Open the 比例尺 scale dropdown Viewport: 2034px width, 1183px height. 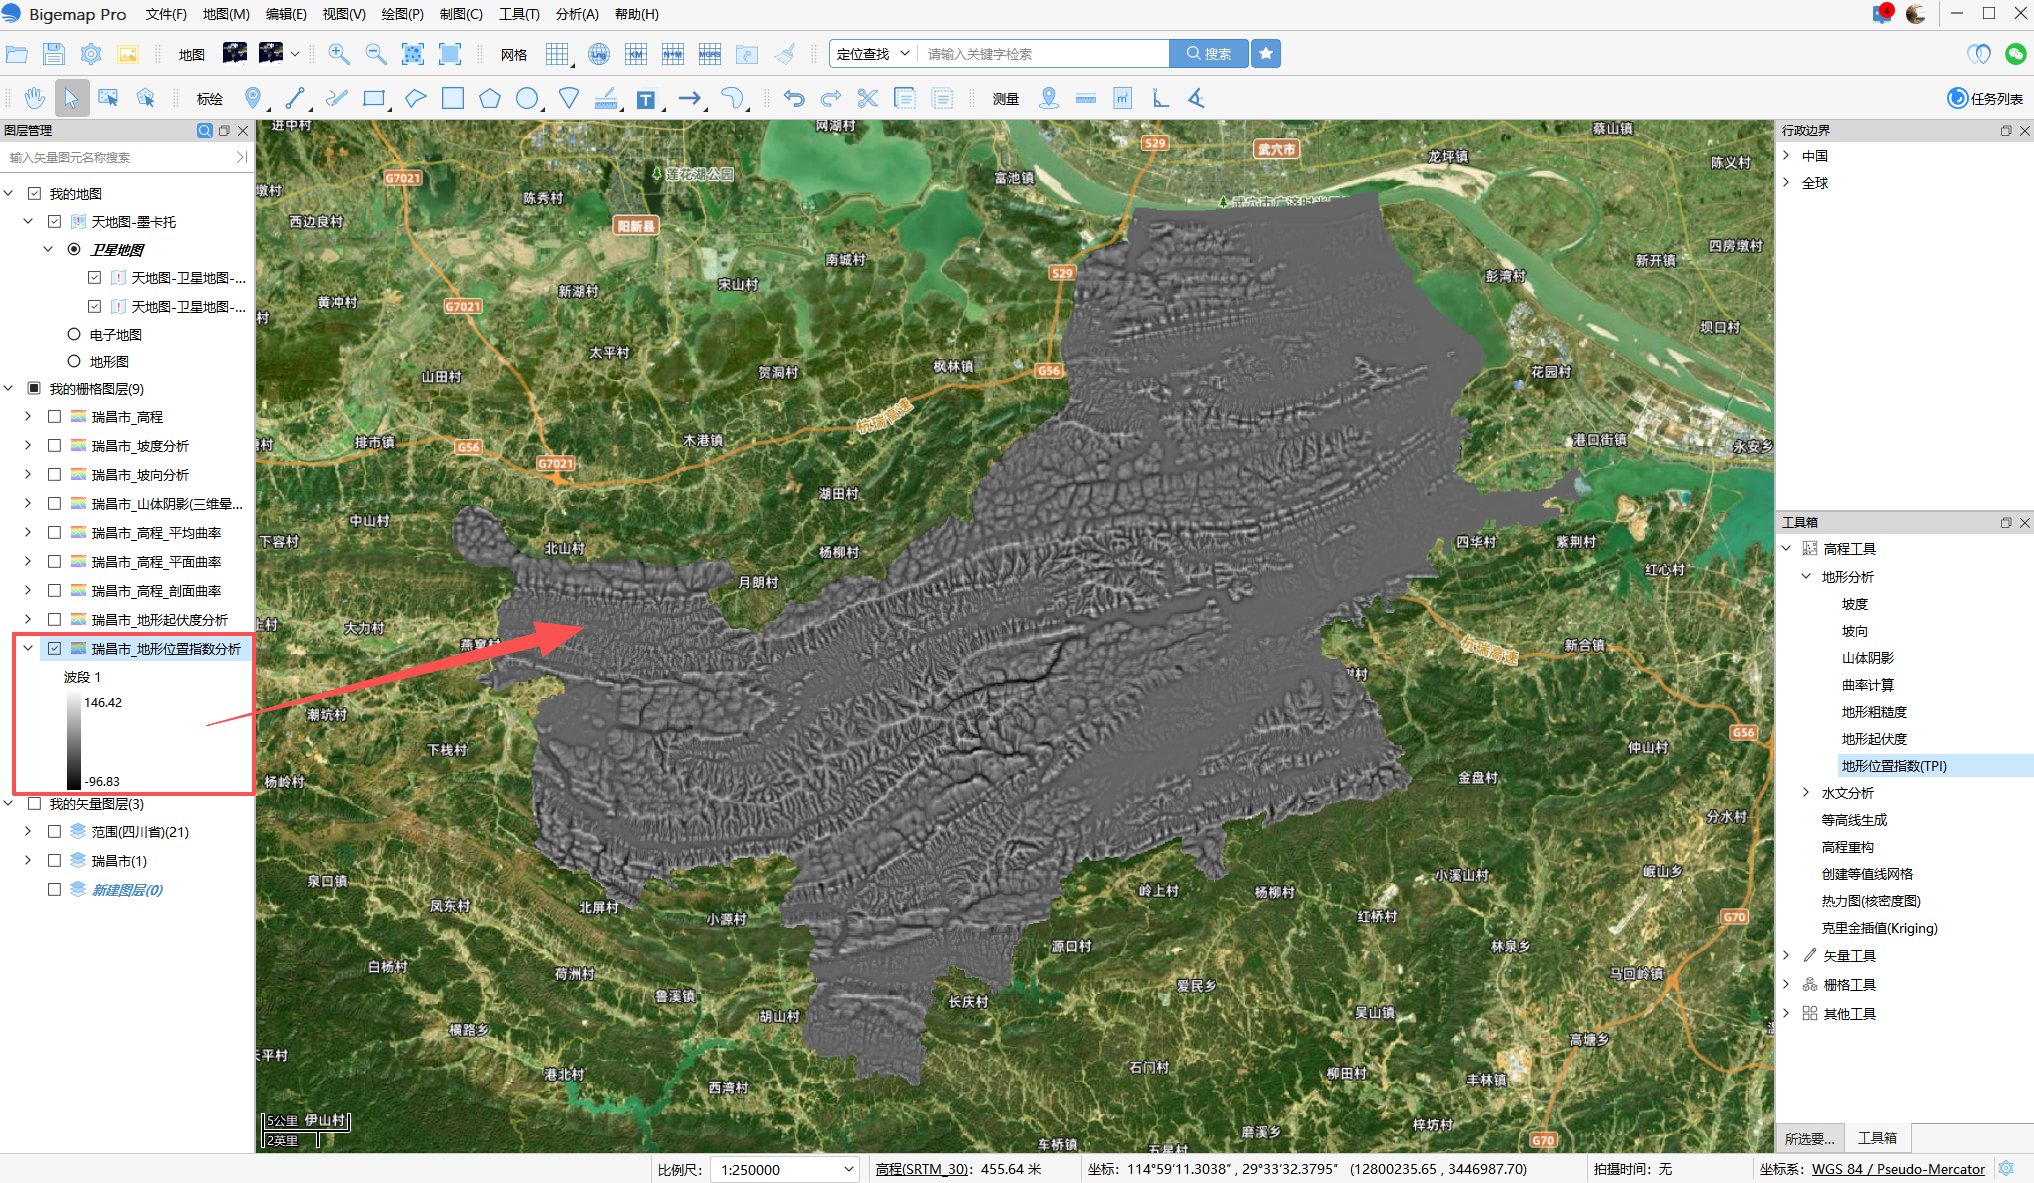(x=785, y=1169)
